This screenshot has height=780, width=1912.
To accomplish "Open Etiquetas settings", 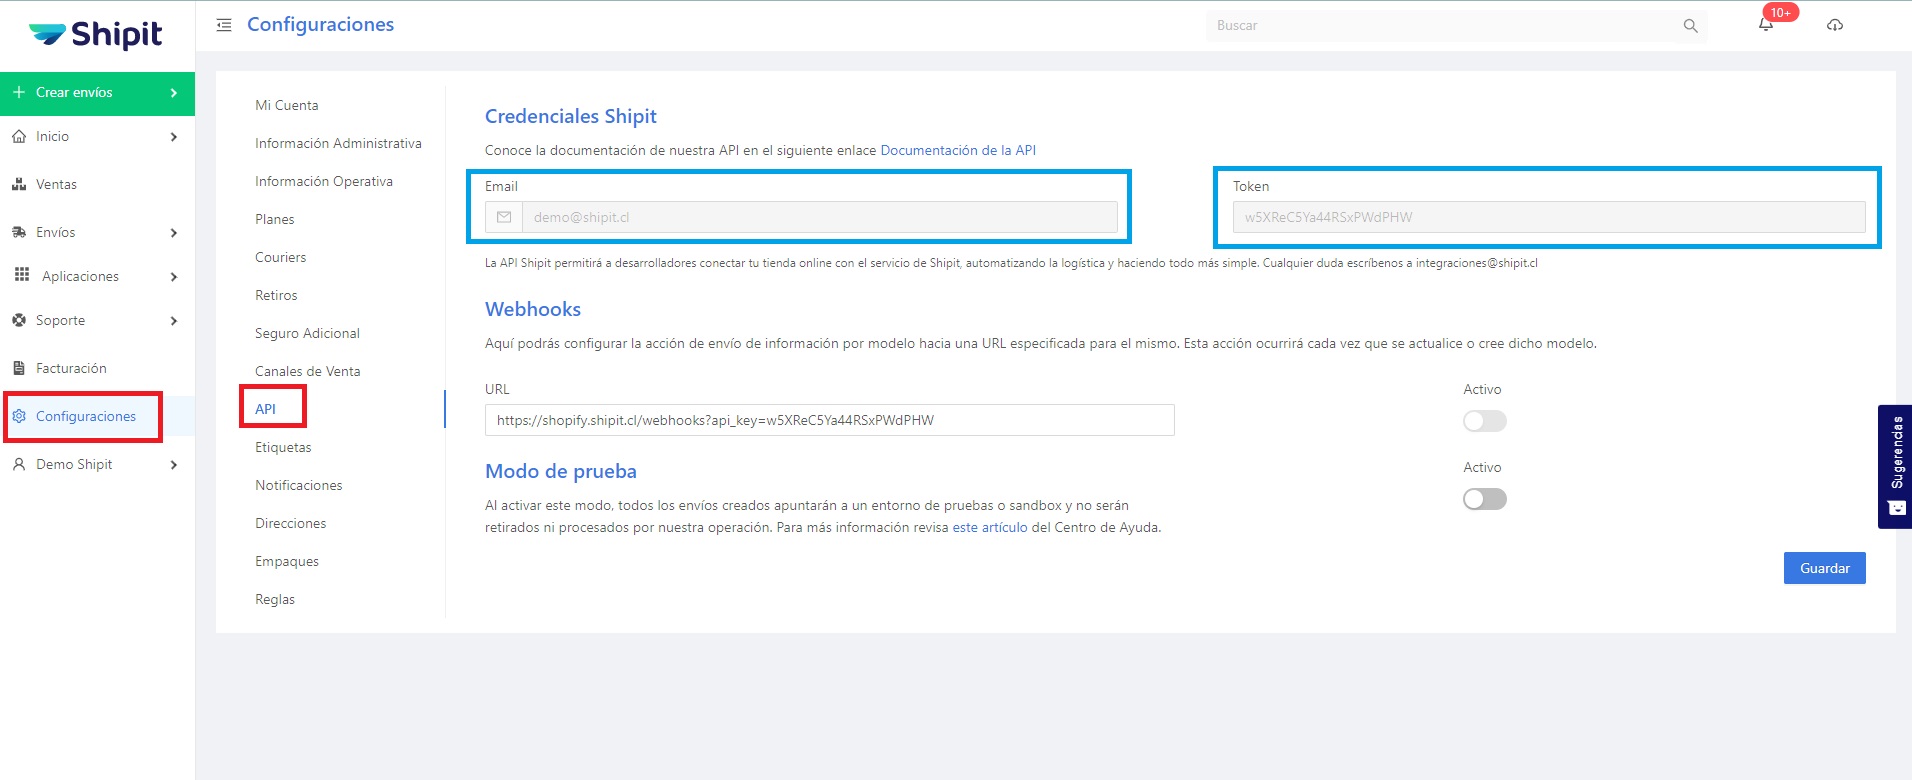I will pyautogui.click(x=283, y=447).
